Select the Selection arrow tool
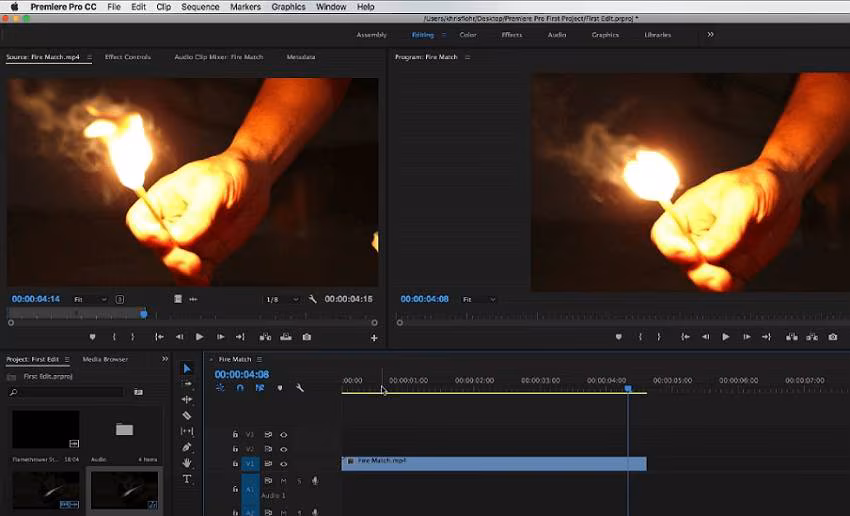The width and height of the screenshot is (850, 516). [187, 369]
